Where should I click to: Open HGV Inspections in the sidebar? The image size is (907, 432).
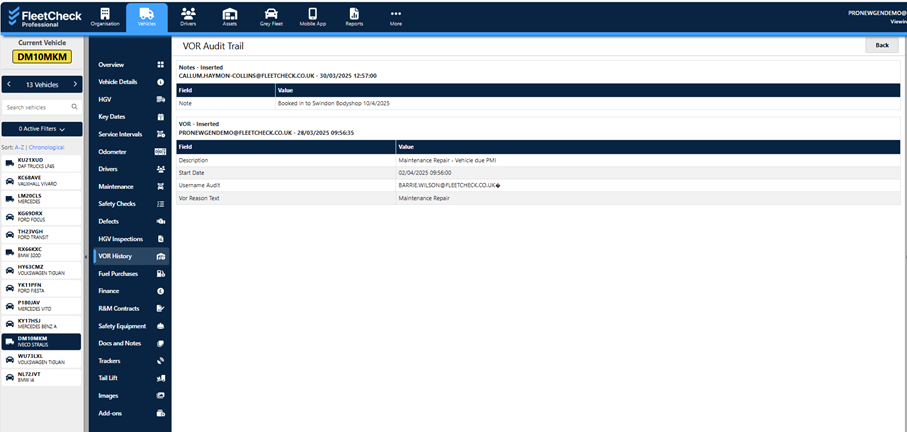click(130, 239)
